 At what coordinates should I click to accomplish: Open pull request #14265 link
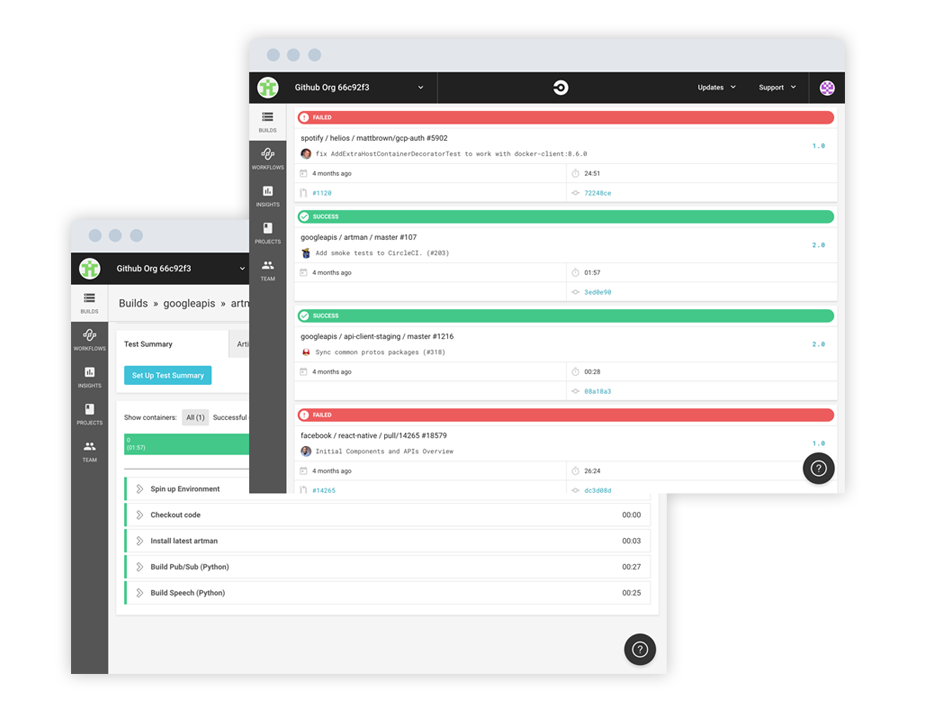pos(324,491)
